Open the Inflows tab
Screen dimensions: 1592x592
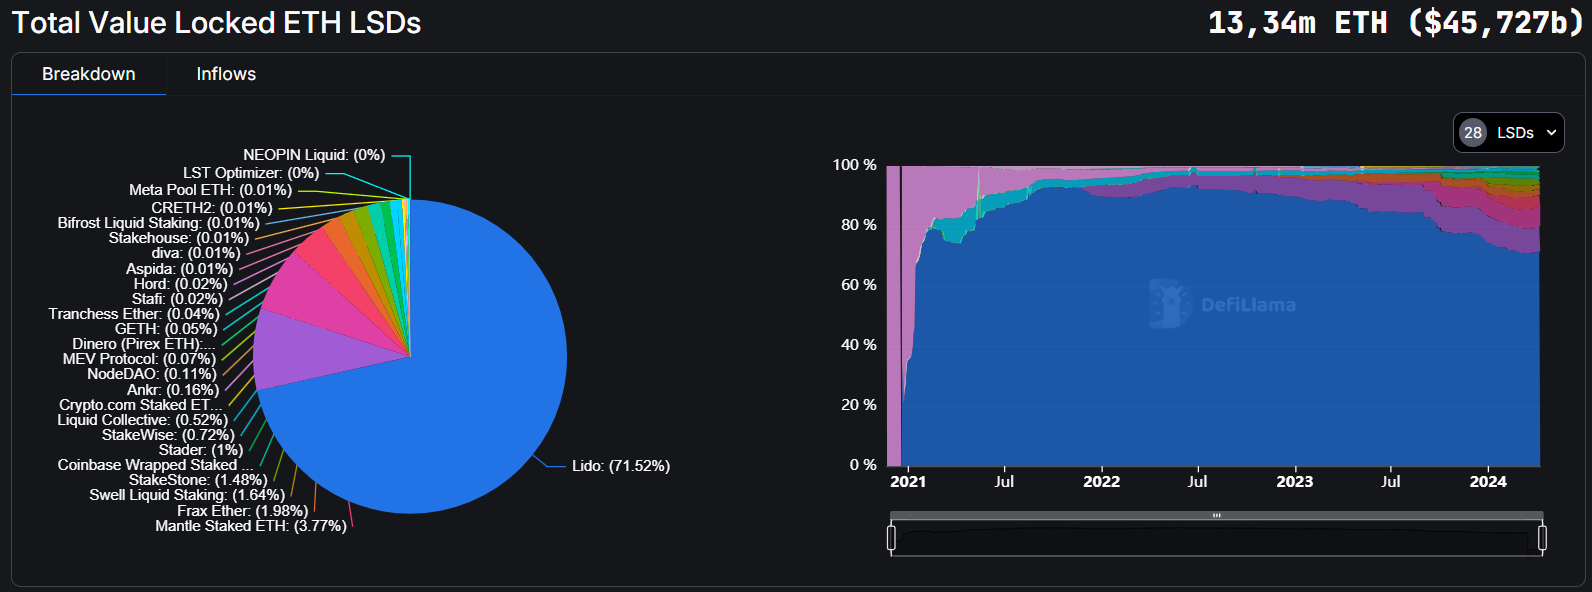(226, 74)
